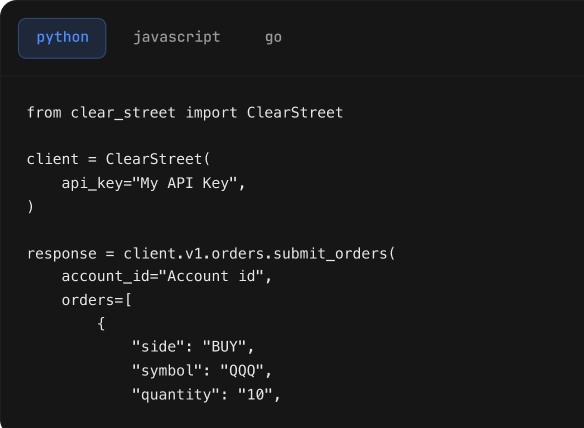Switch to the javascript tab

(177, 38)
